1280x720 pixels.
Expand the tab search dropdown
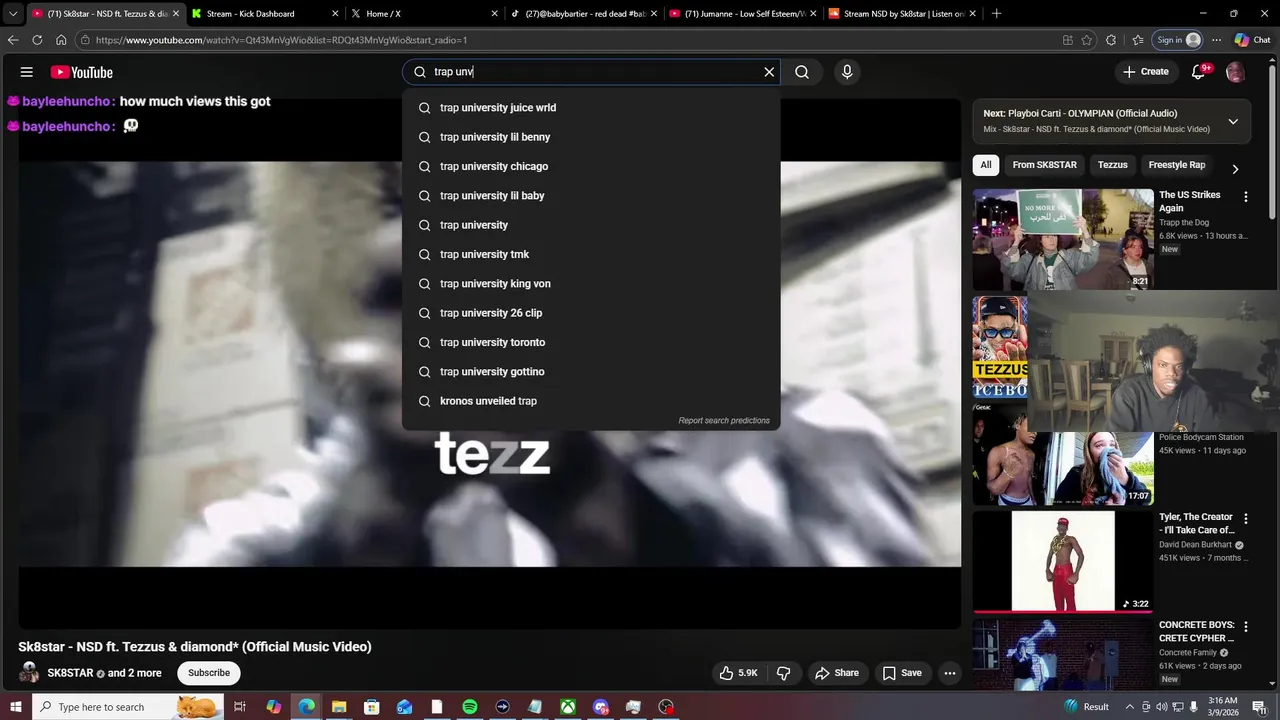(x=13, y=14)
